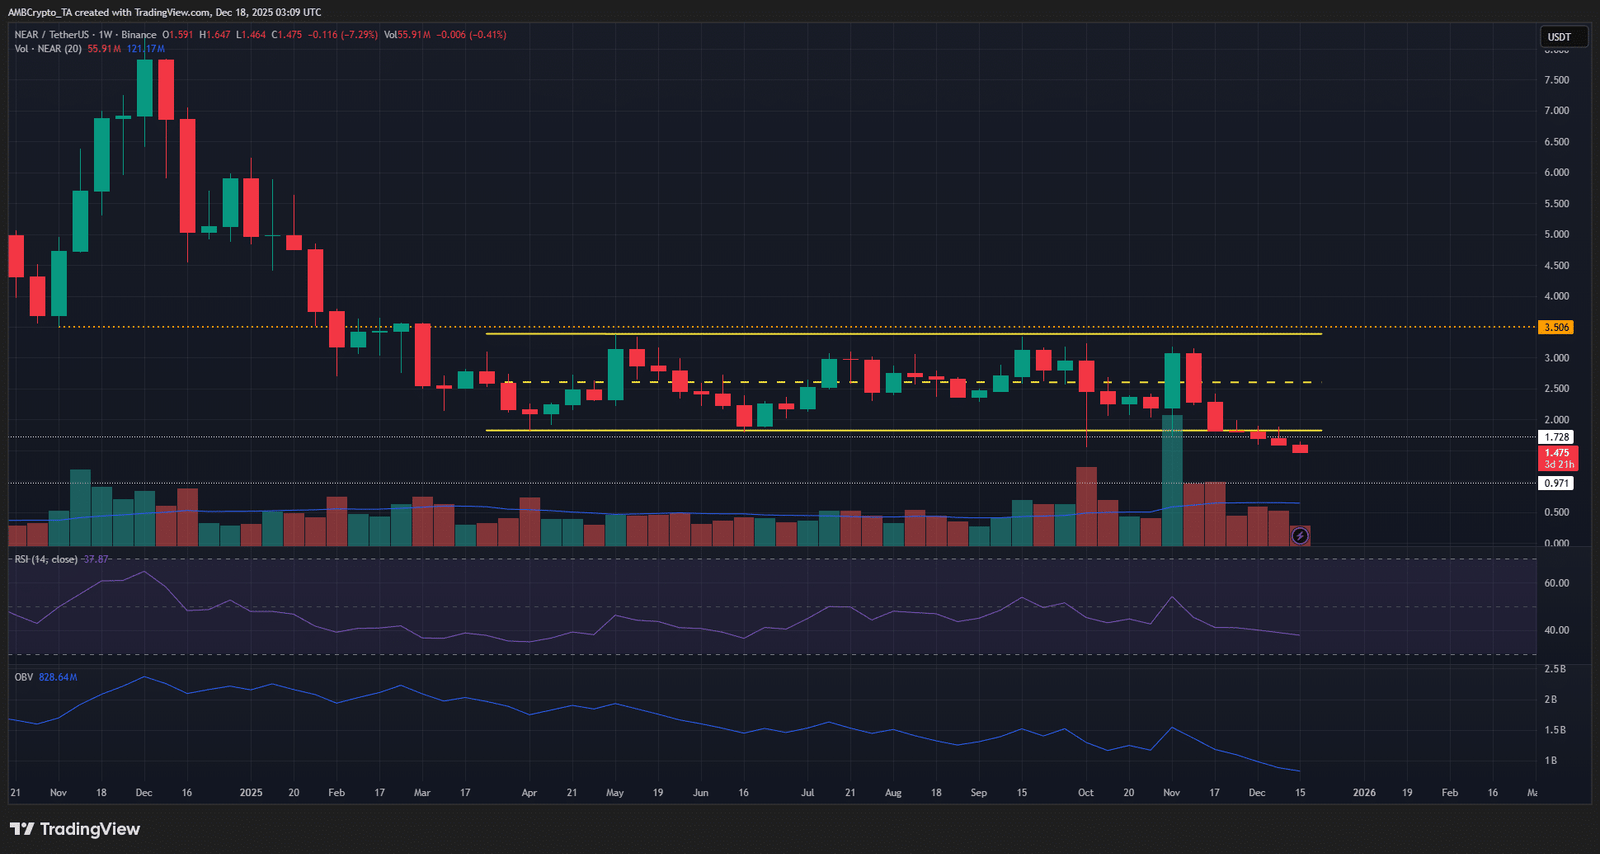Click the OBV value 828.64M readout
This screenshot has height=854, width=1600.
pyautogui.click(x=58, y=677)
